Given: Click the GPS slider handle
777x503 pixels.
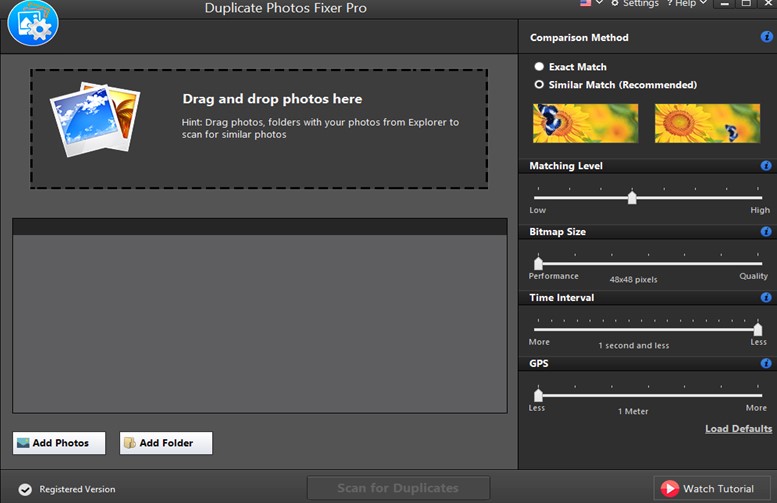Looking at the screenshot, I should [539, 395].
